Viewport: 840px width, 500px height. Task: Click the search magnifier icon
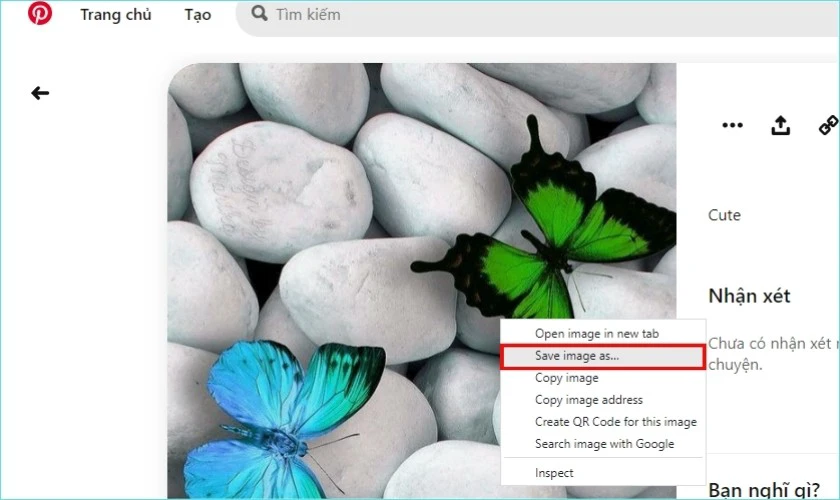[x=259, y=13]
